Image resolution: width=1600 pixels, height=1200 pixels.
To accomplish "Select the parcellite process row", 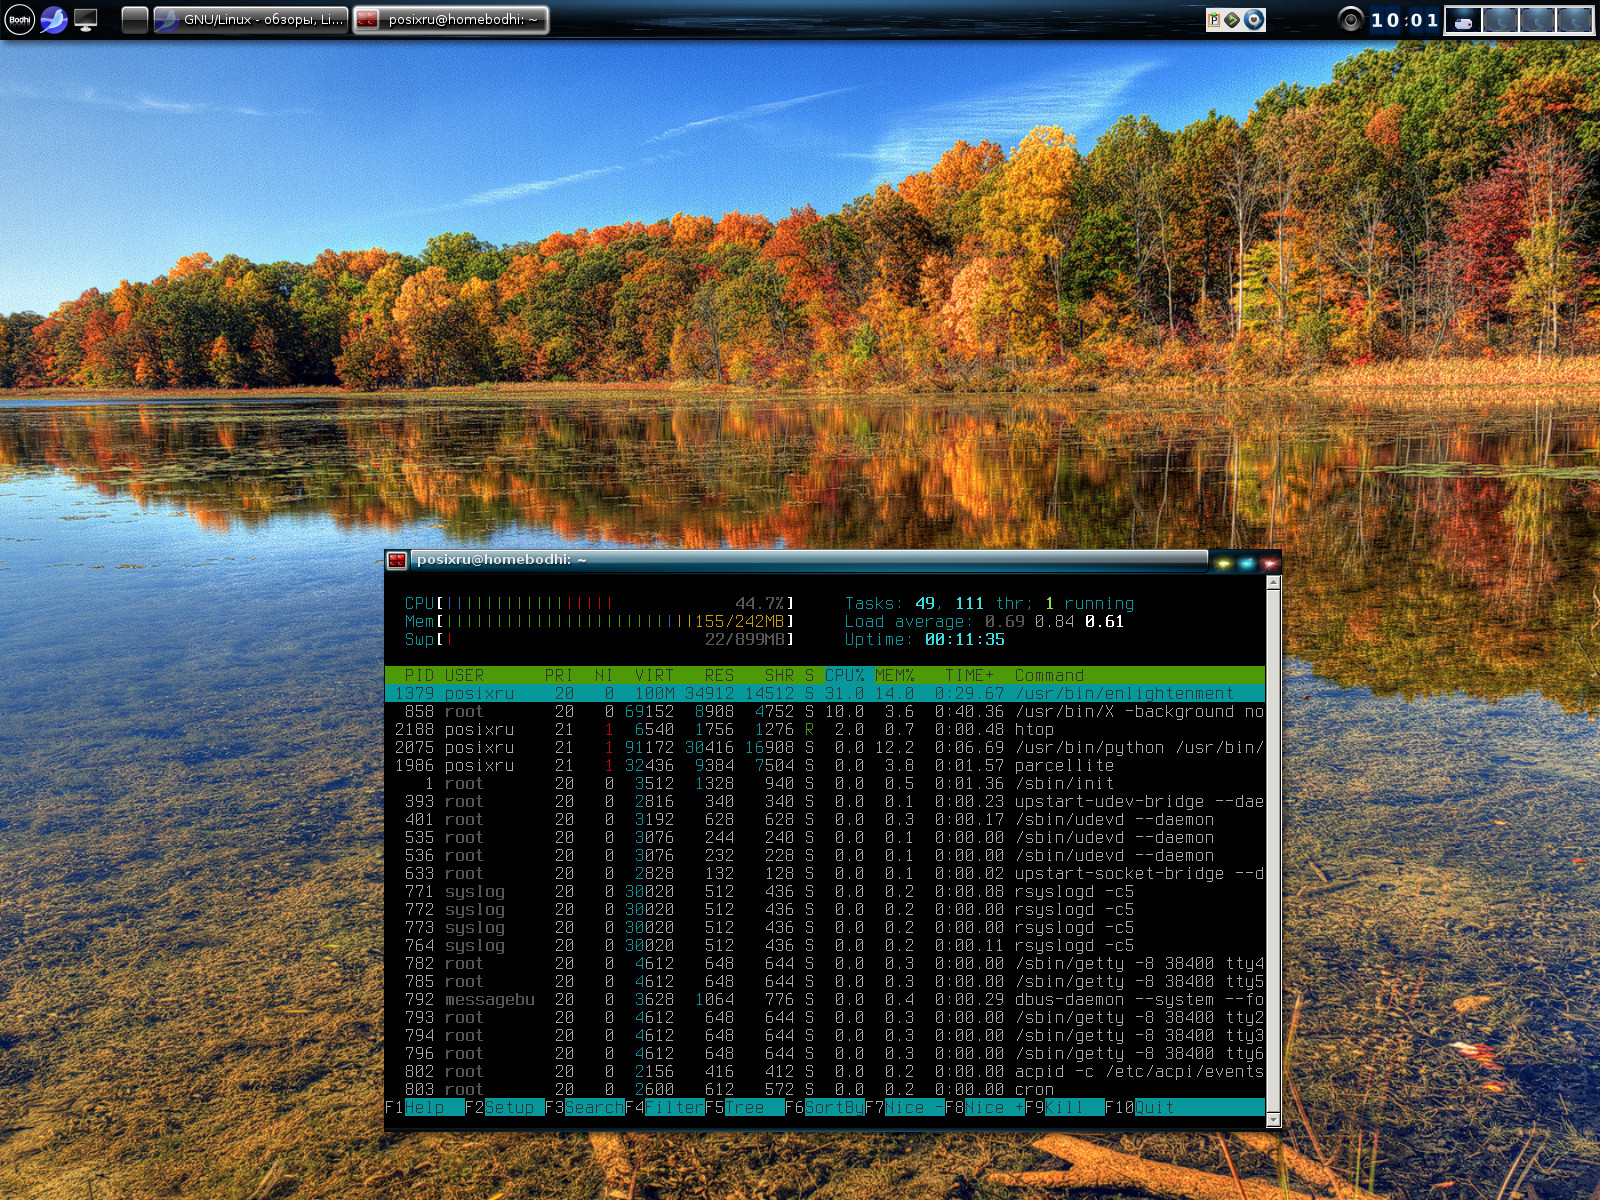I will [825, 765].
